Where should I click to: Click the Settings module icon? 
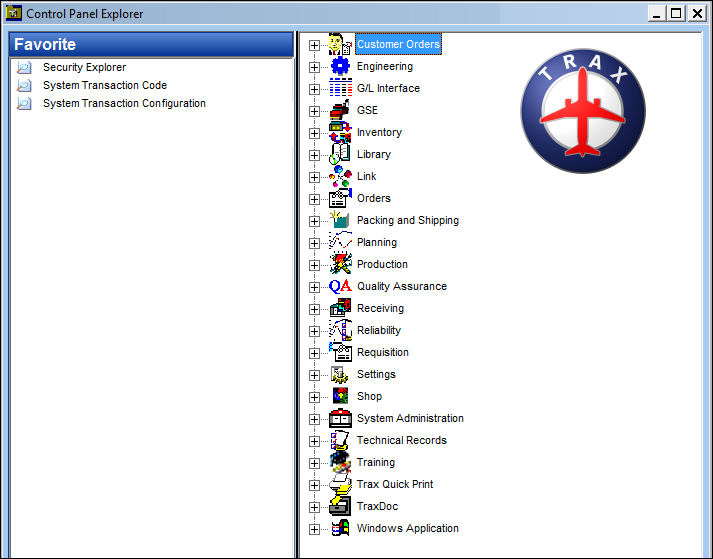(340, 374)
